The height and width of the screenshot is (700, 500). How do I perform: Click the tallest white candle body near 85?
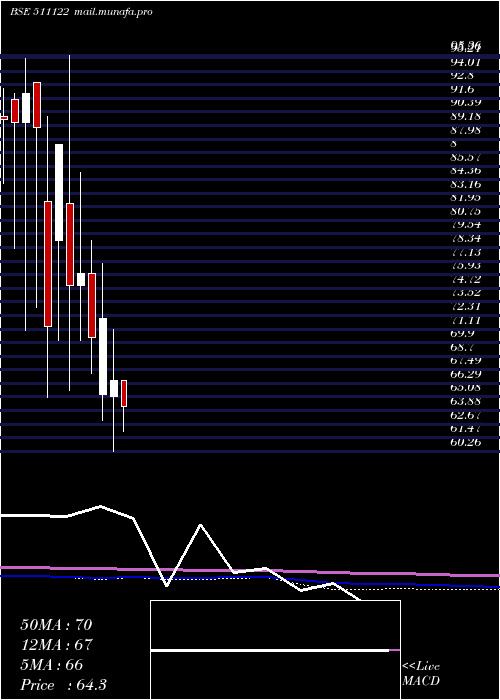[x=59, y=192]
